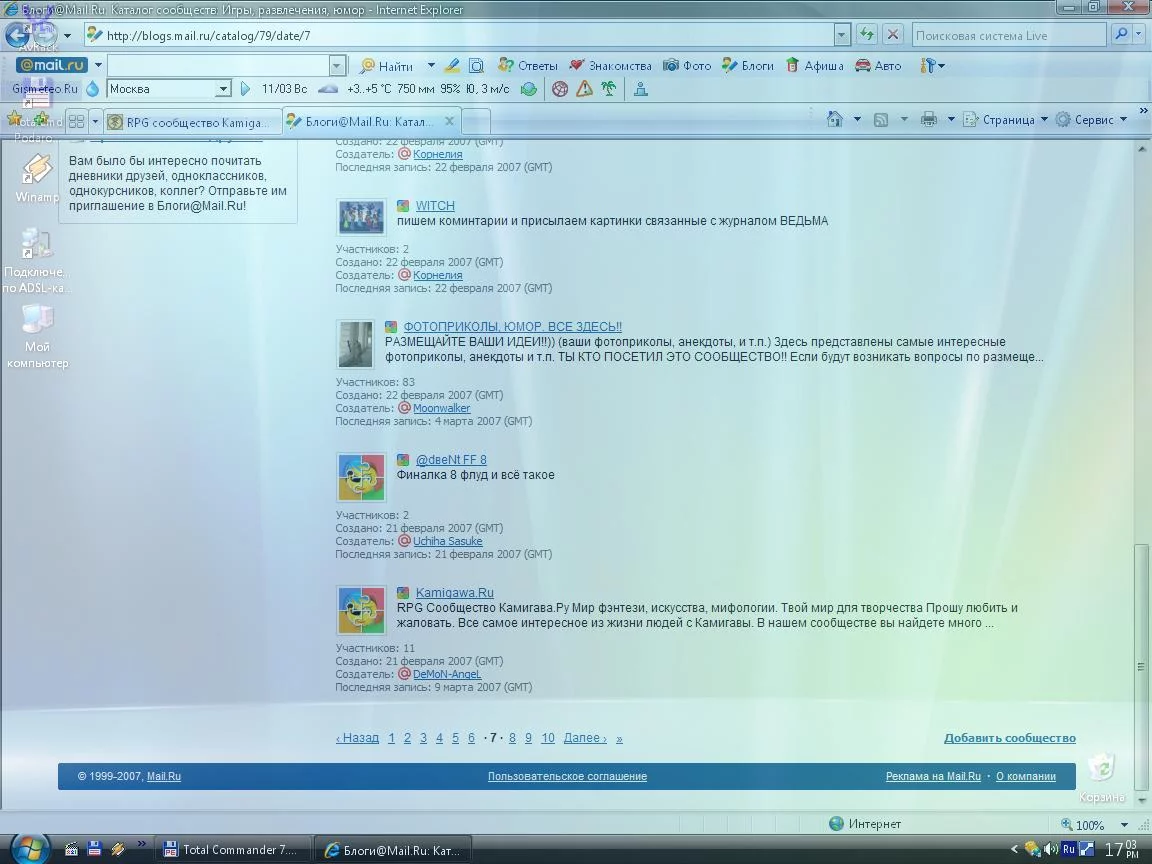Click the globe icon in Gismeteo toolbar
The width and height of the screenshot is (1152, 864).
528,89
